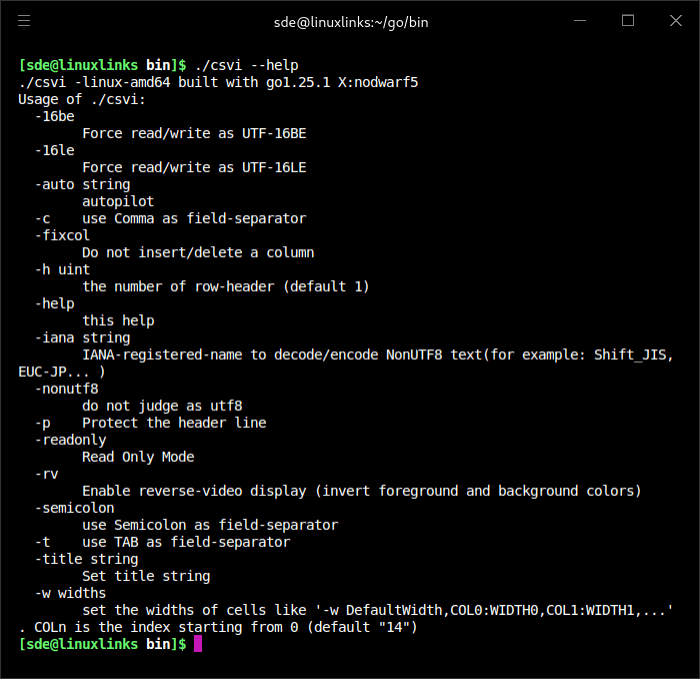
Task: Click the -semicolon option flag
Action: 74,507
